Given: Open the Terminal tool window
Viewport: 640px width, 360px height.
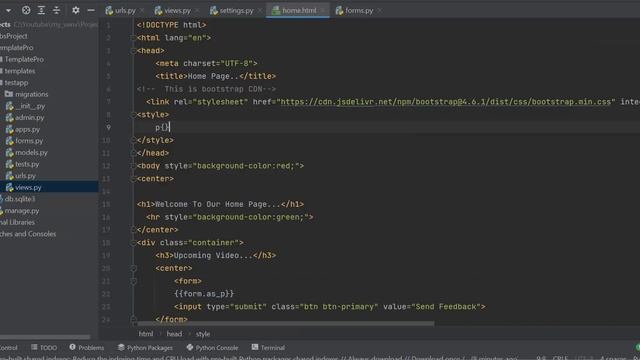Looking at the screenshot, I should (268, 347).
